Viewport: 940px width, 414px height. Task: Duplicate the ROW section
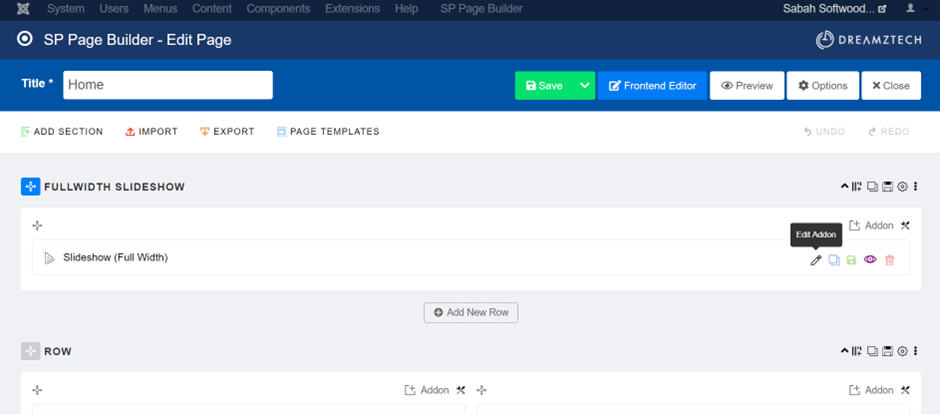click(x=873, y=351)
